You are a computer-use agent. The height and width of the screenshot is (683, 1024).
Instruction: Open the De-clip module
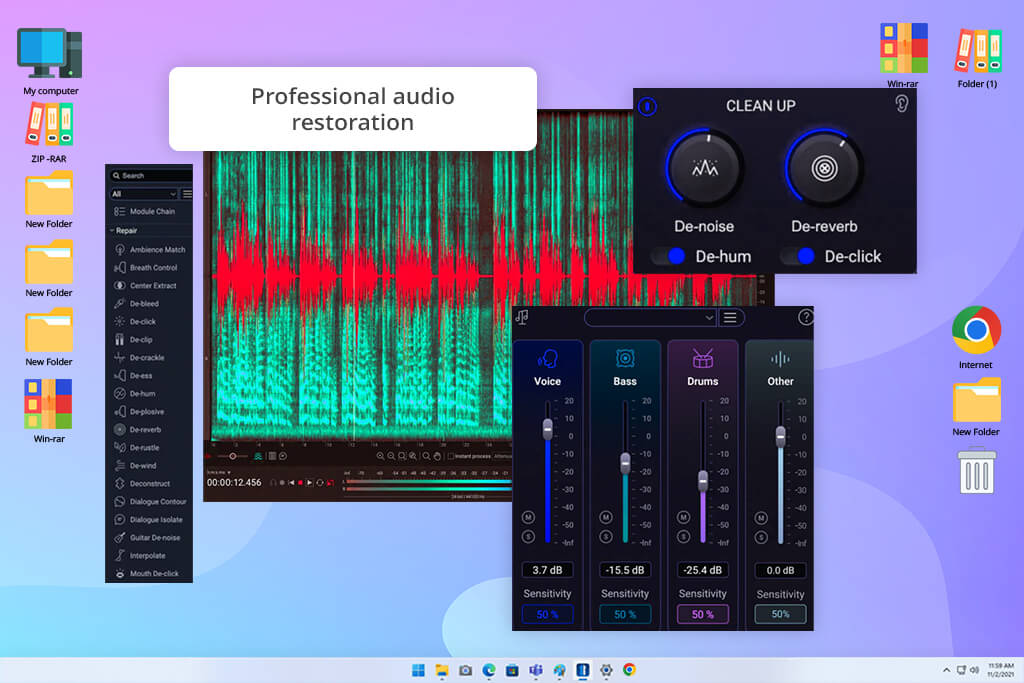coord(135,340)
